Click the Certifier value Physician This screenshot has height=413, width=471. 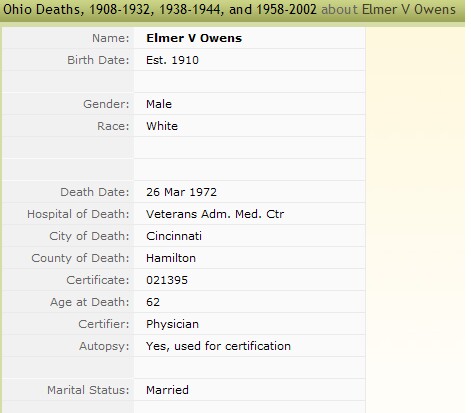[172, 324]
